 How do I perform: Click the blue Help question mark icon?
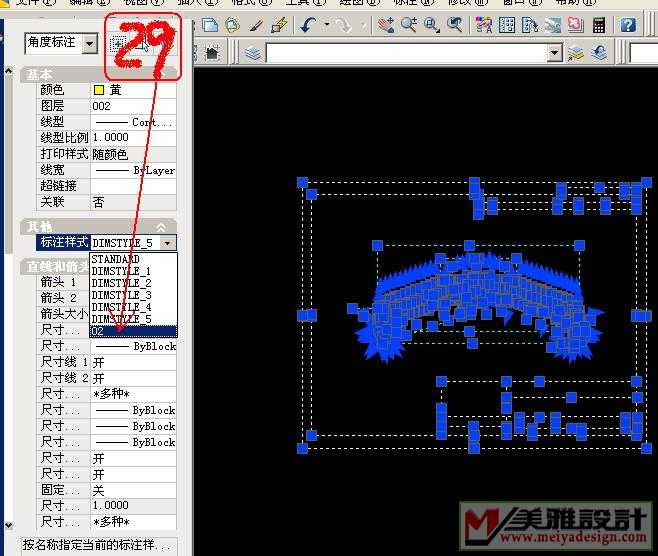pyautogui.click(x=628, y=25)
